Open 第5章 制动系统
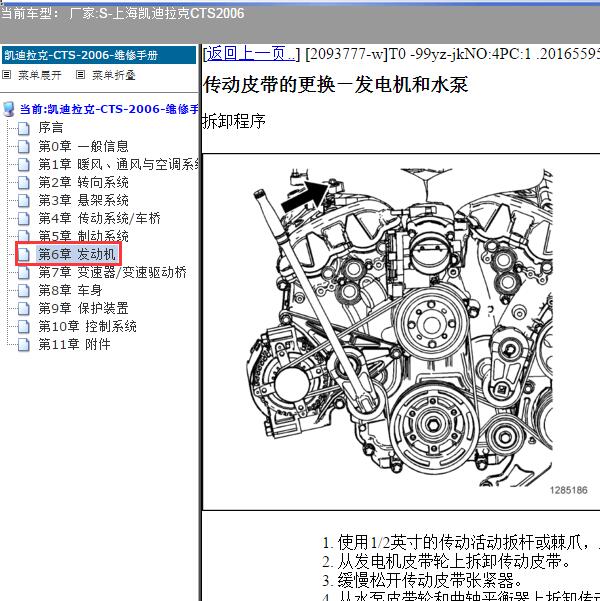 84,236
